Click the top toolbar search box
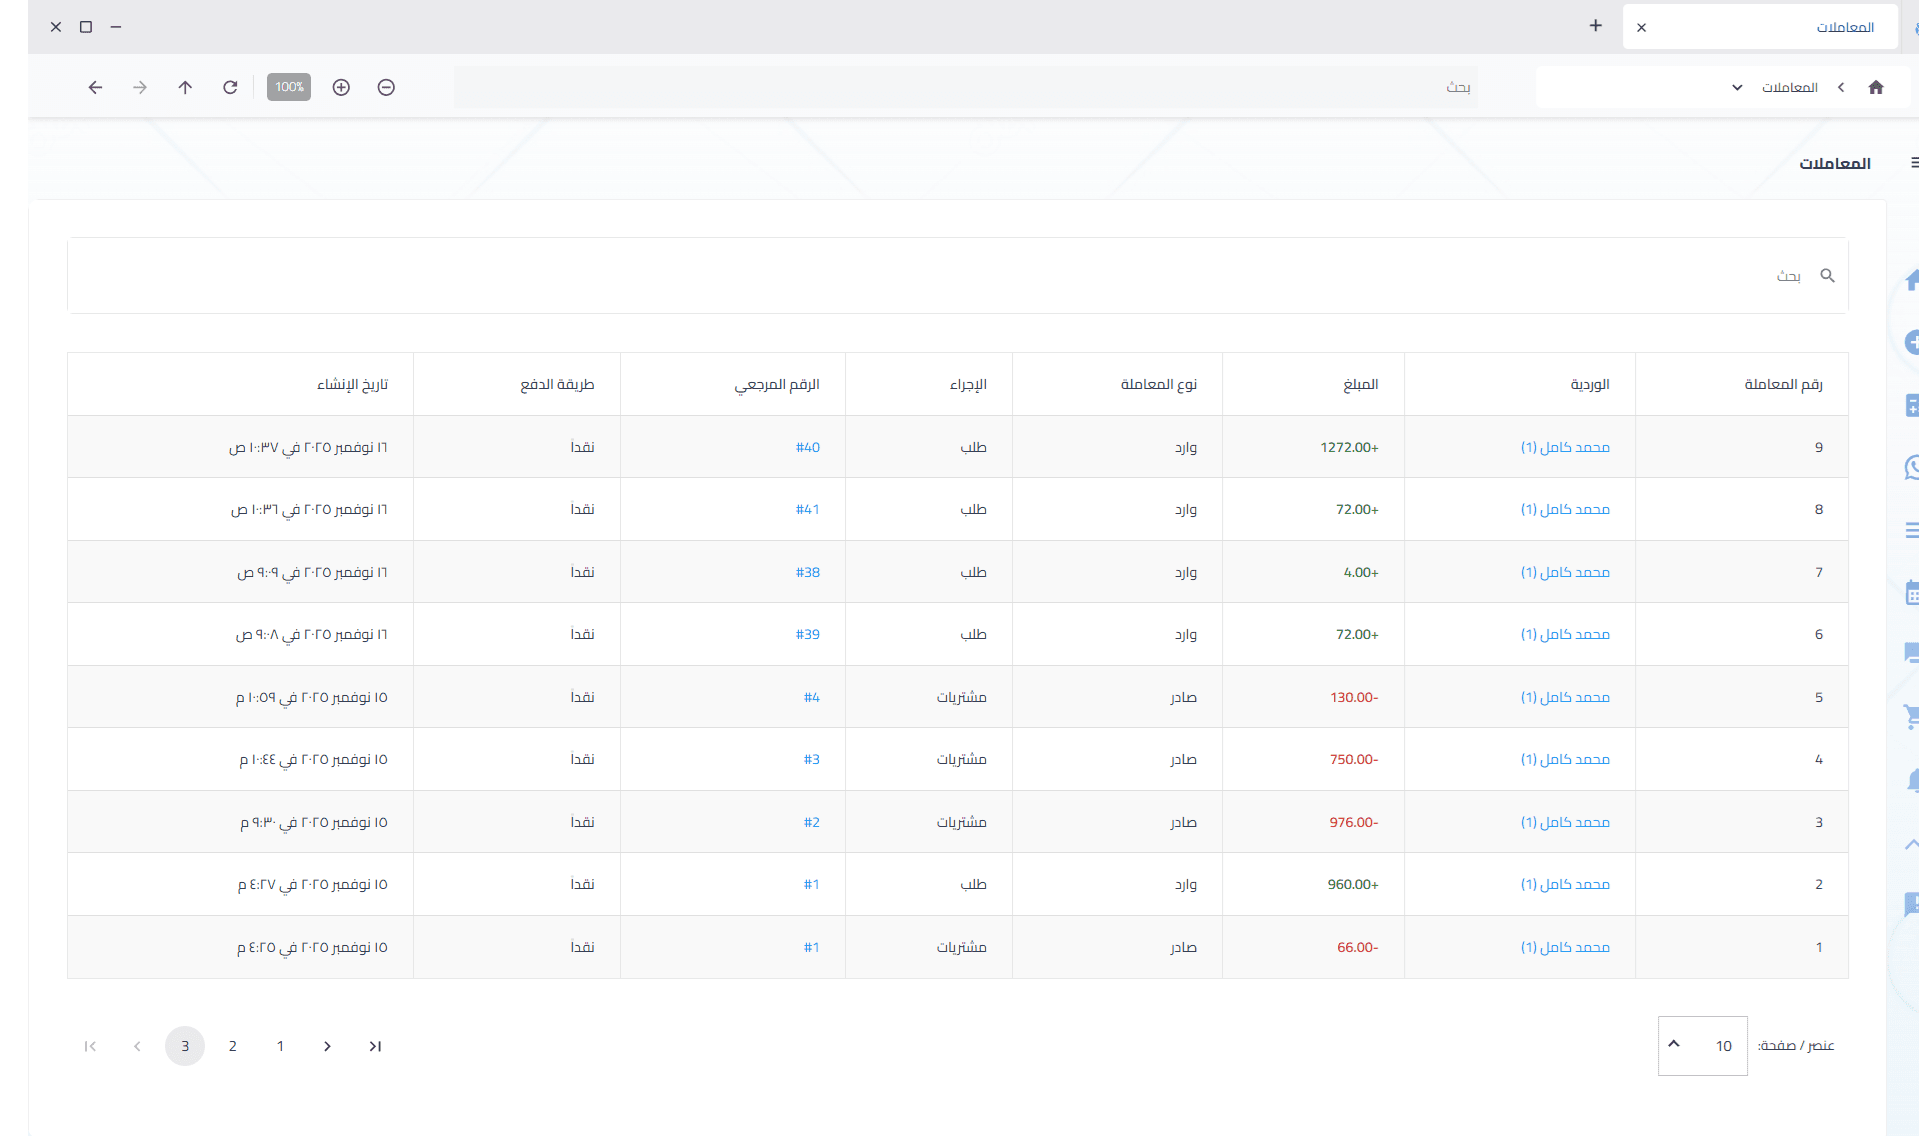The image size is (1919, 1140). click(x=965, y=88)
